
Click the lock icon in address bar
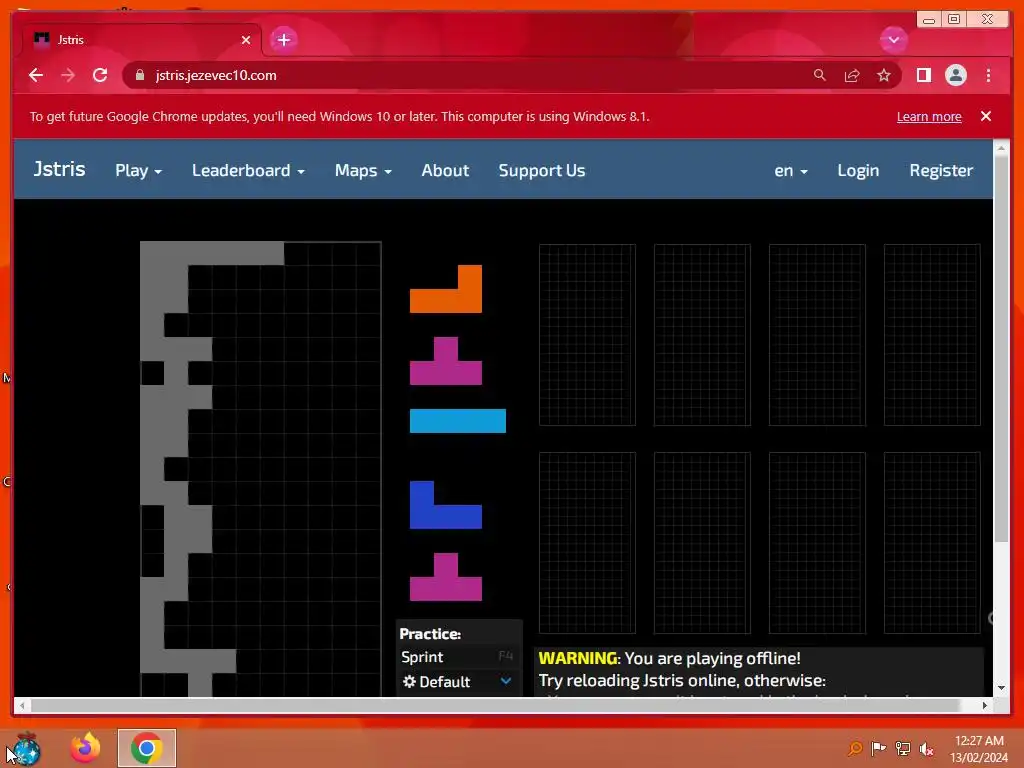(139, 75)
